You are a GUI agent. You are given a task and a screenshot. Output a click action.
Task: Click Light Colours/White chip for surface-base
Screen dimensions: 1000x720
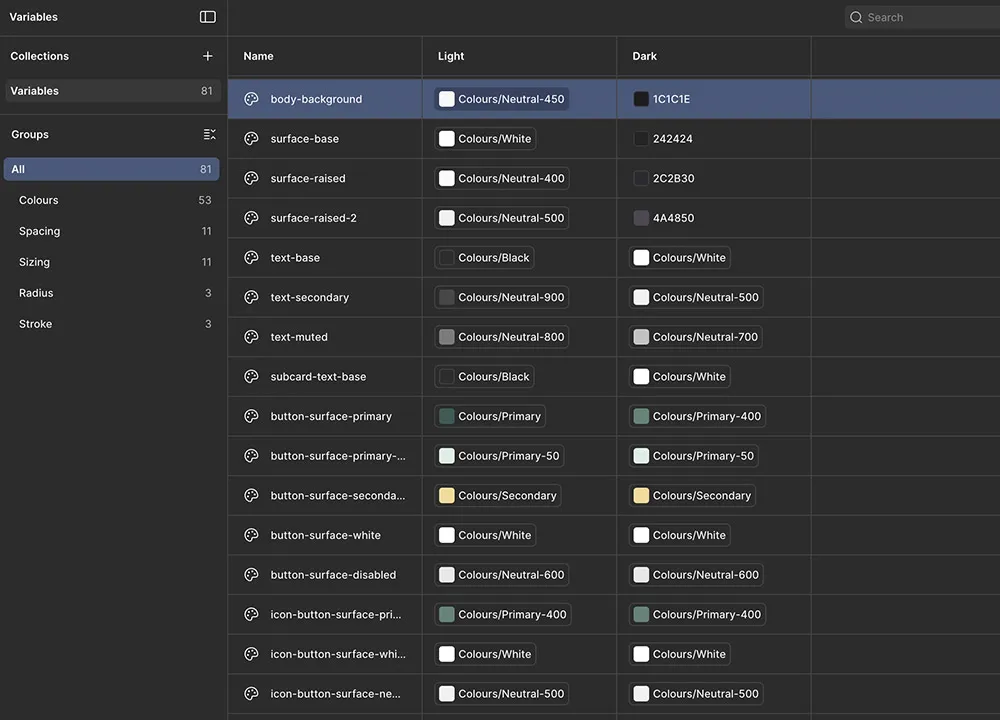(x=485, y=138)
